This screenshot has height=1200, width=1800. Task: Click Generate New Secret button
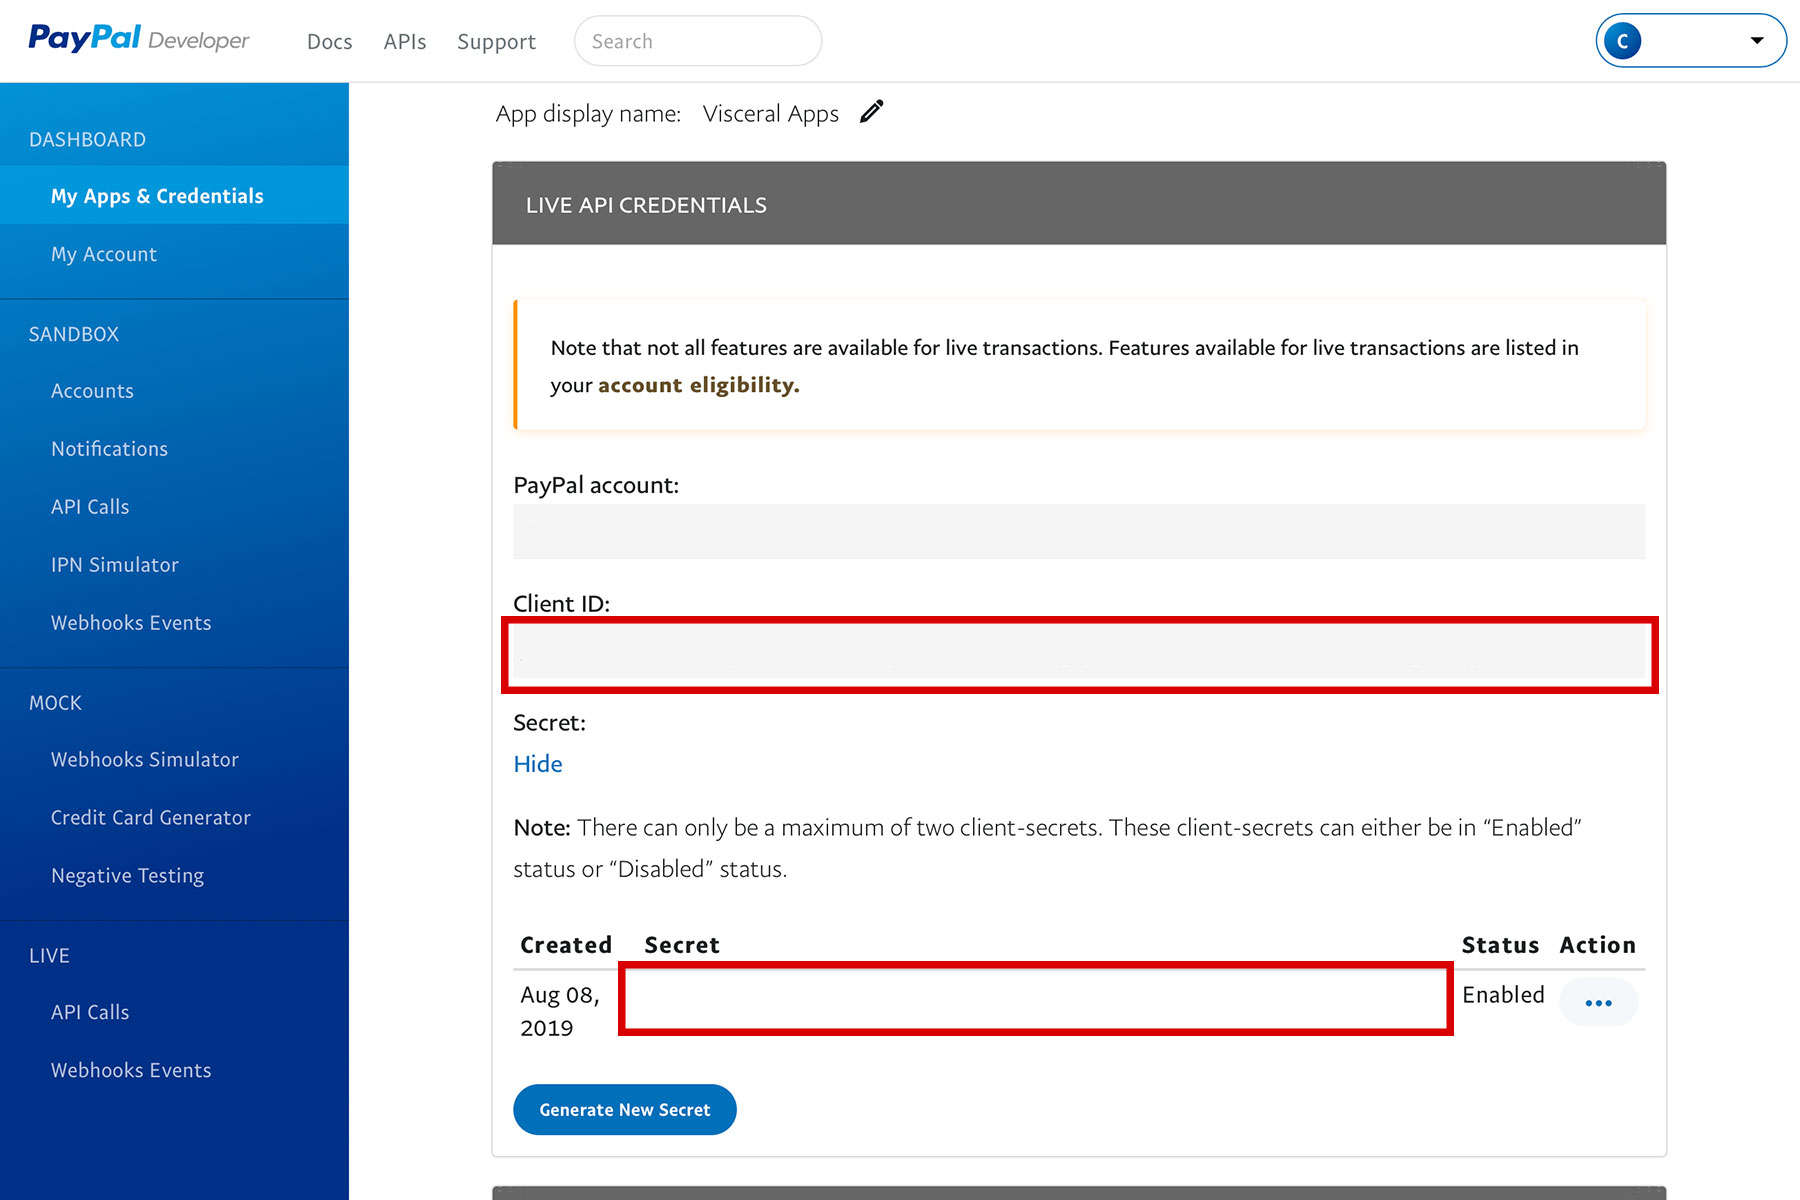pos(625,1110)
